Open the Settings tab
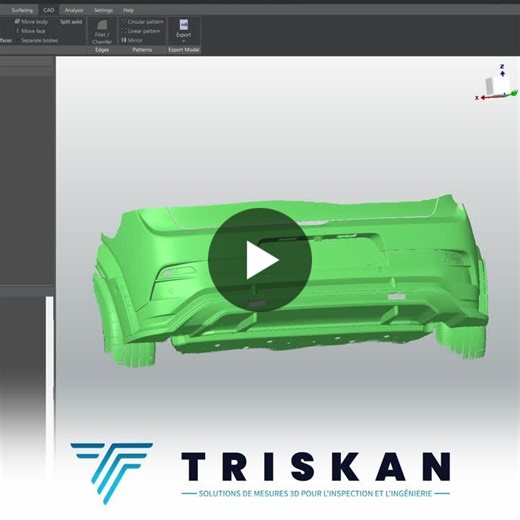The height and width of the screenshot is (520, 520). pos(103,10)
